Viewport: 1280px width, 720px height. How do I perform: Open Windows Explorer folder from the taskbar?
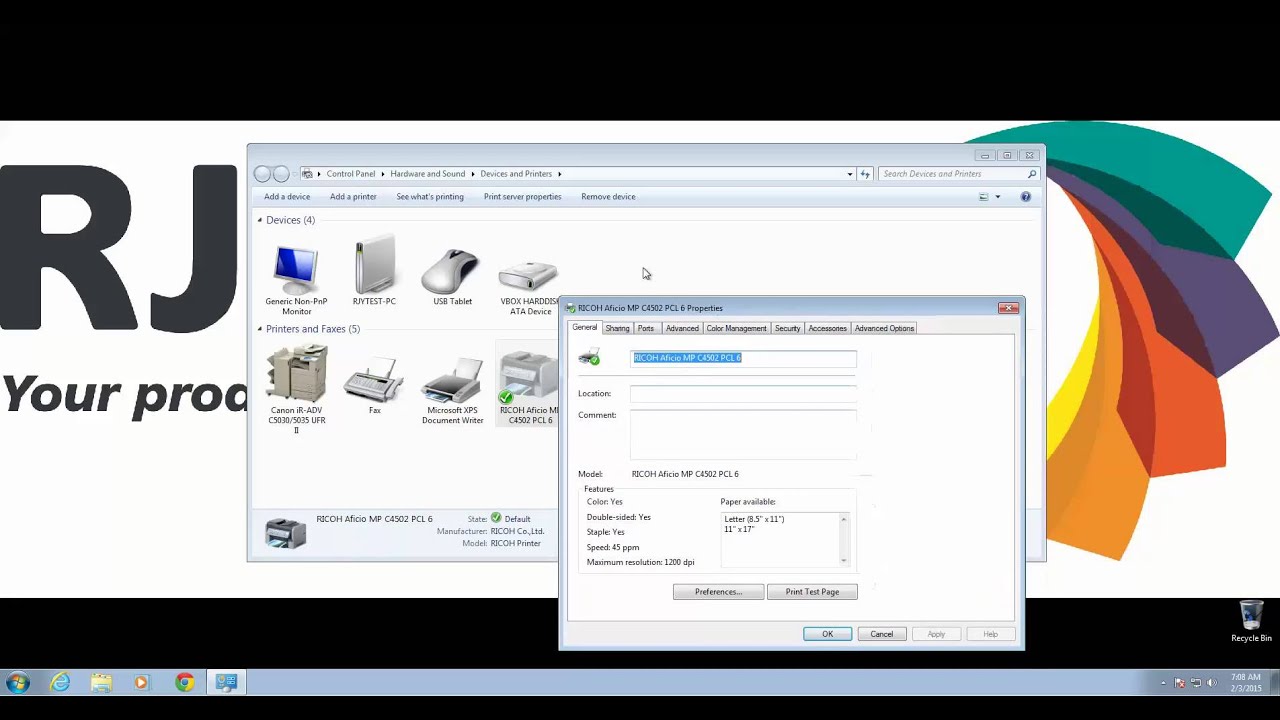point(101,683)
